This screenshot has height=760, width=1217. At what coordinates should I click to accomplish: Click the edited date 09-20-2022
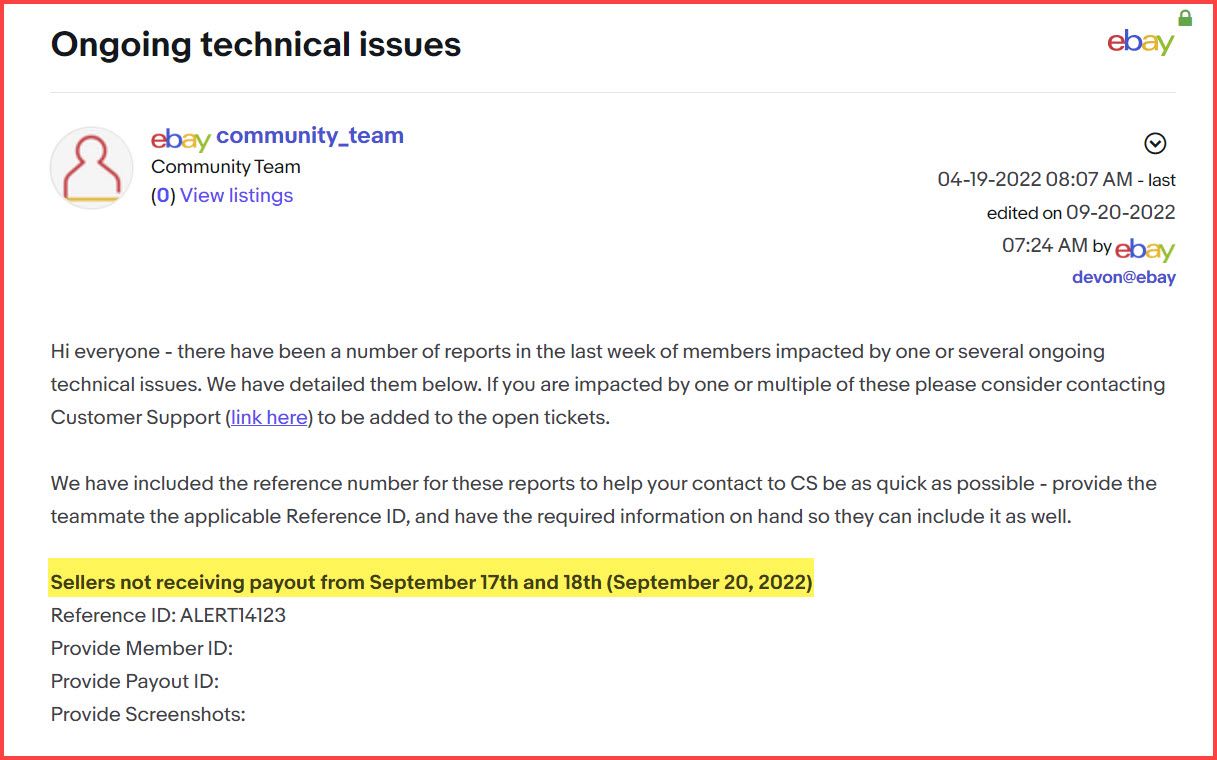click(1121, 212)
